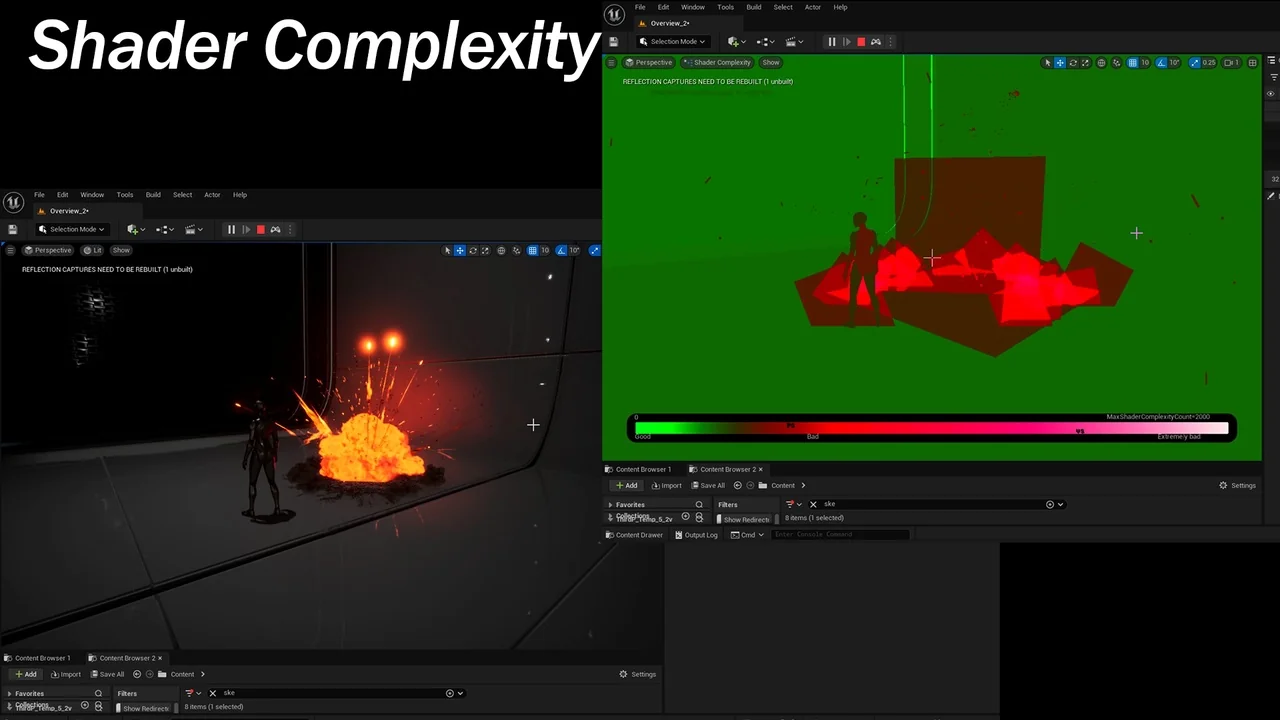Toggle grid snapping in the Shader Complexity viewport

(x=1132, y=63)
